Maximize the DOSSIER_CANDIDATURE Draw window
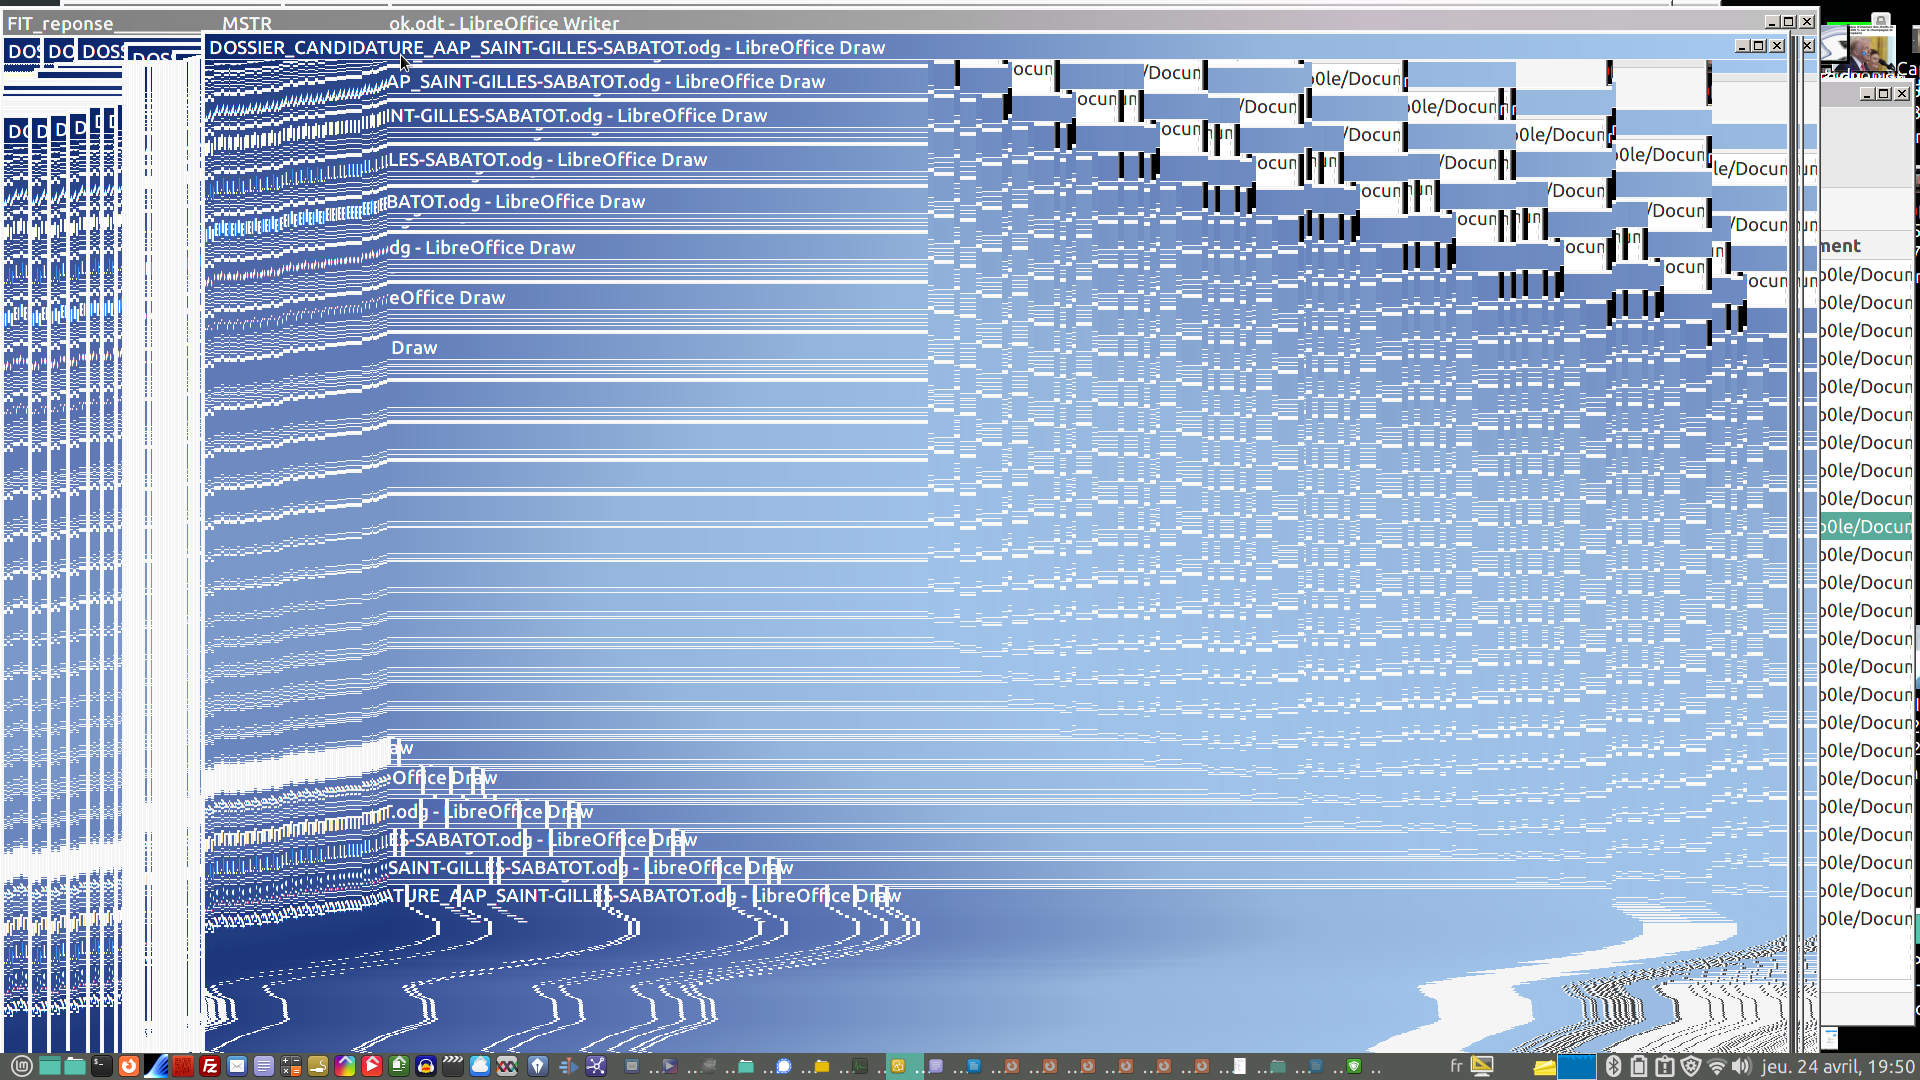The width and height of the screenshot is (1920, 1080). [1759, 46]
